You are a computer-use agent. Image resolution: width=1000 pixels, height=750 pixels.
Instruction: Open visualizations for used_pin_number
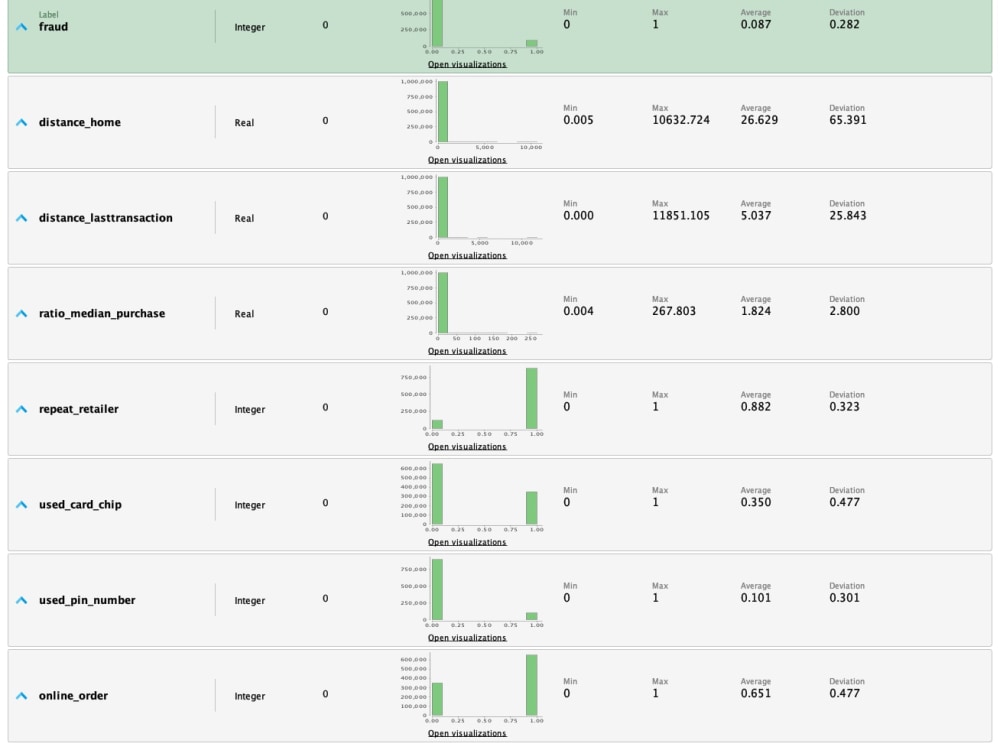pos(466,637)
